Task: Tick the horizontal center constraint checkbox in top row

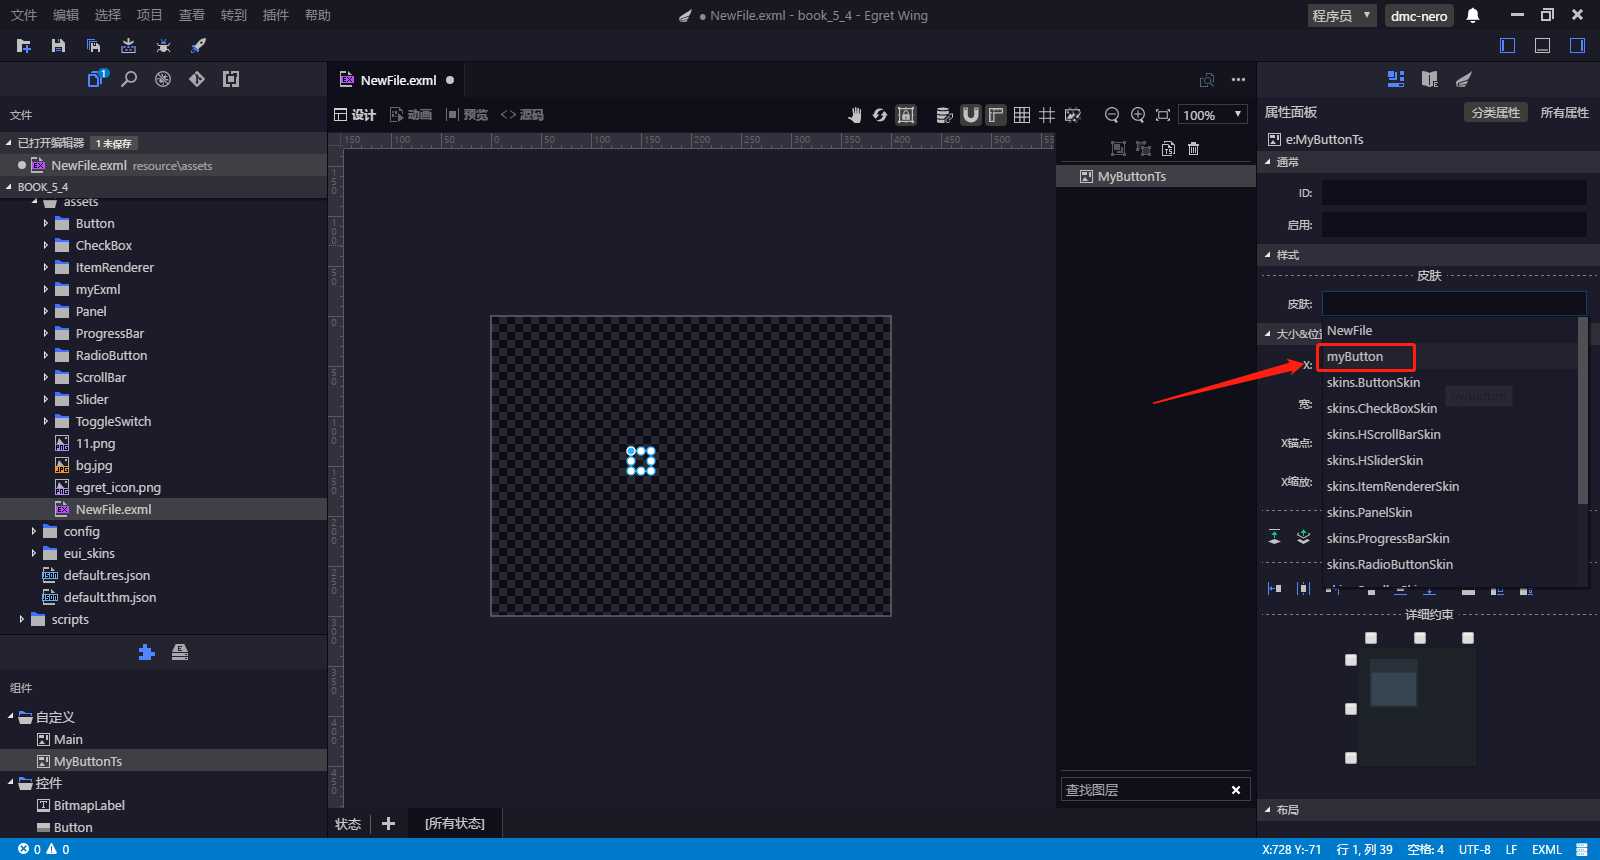Action: pyautogui.click(x=1420, y=638)
